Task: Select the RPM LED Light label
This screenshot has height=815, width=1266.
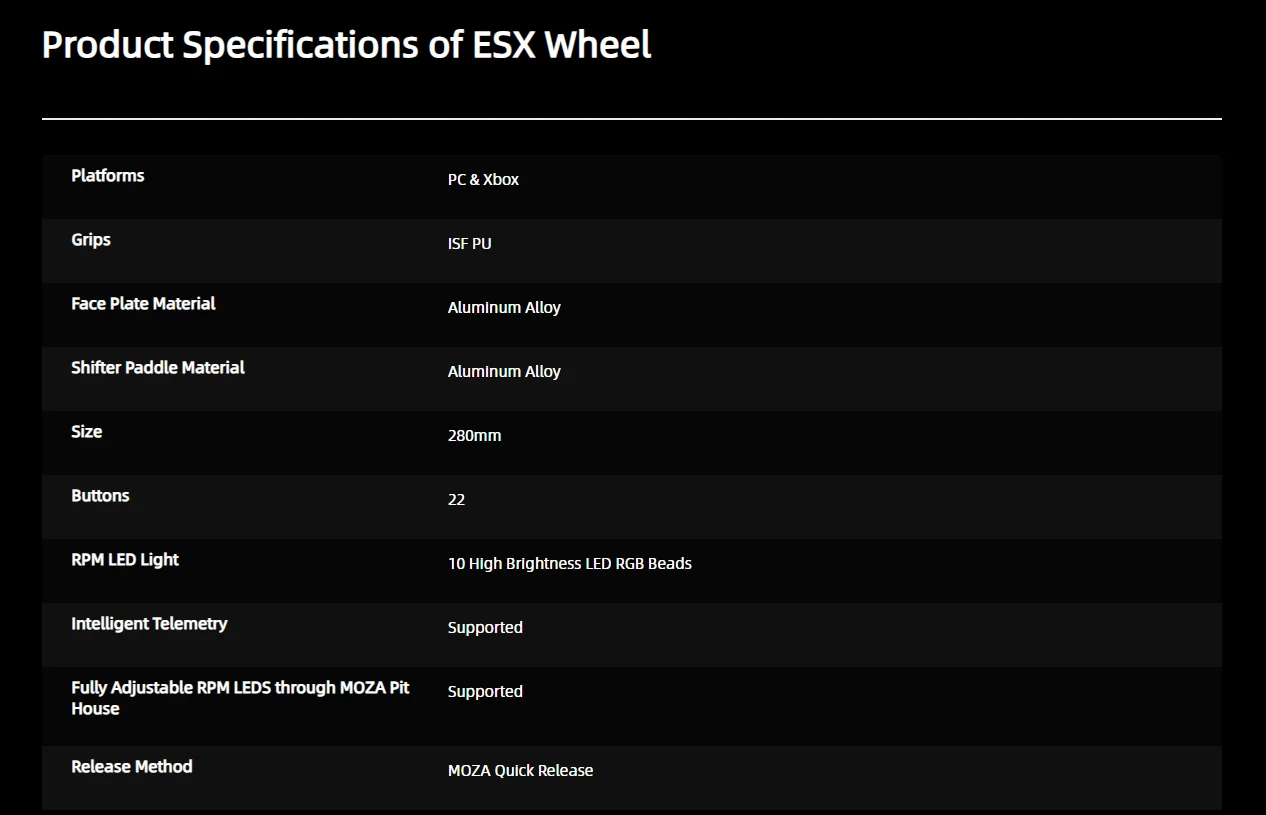Action: pos(125,560)
